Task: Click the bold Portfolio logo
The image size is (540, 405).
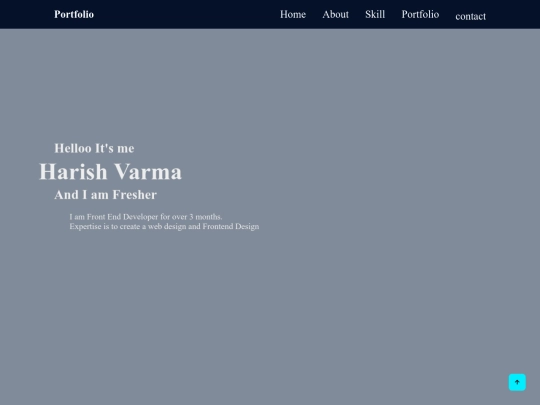Action: tap(74, 14)
